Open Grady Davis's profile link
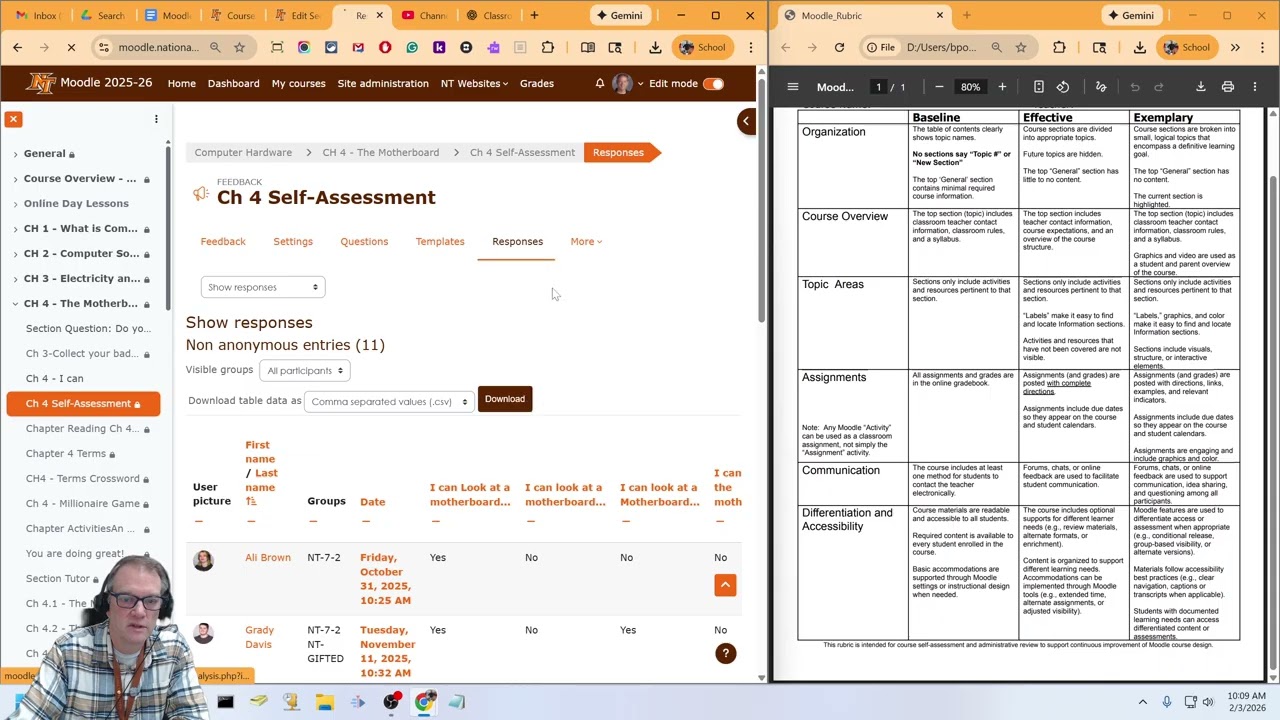This screenshot has height=720, width=1280. pos(259,637)
